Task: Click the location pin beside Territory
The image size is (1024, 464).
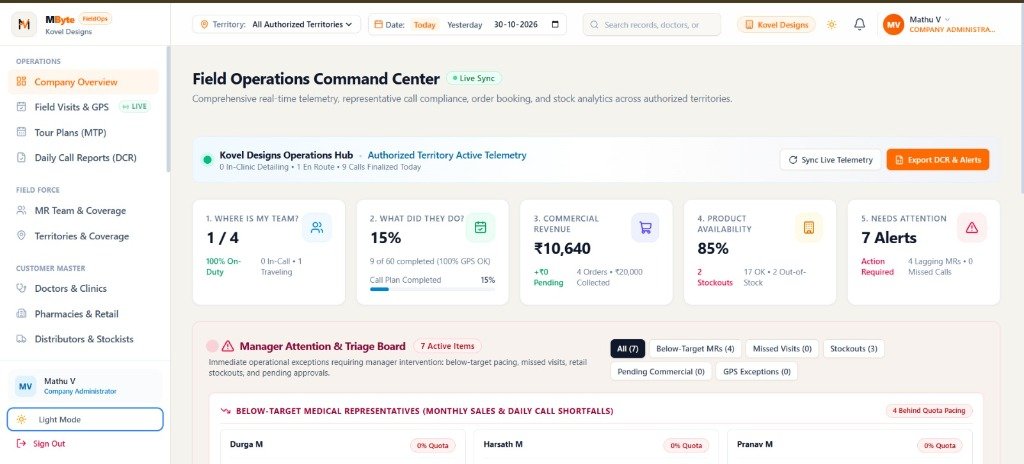Action: [x=204, y=24]
